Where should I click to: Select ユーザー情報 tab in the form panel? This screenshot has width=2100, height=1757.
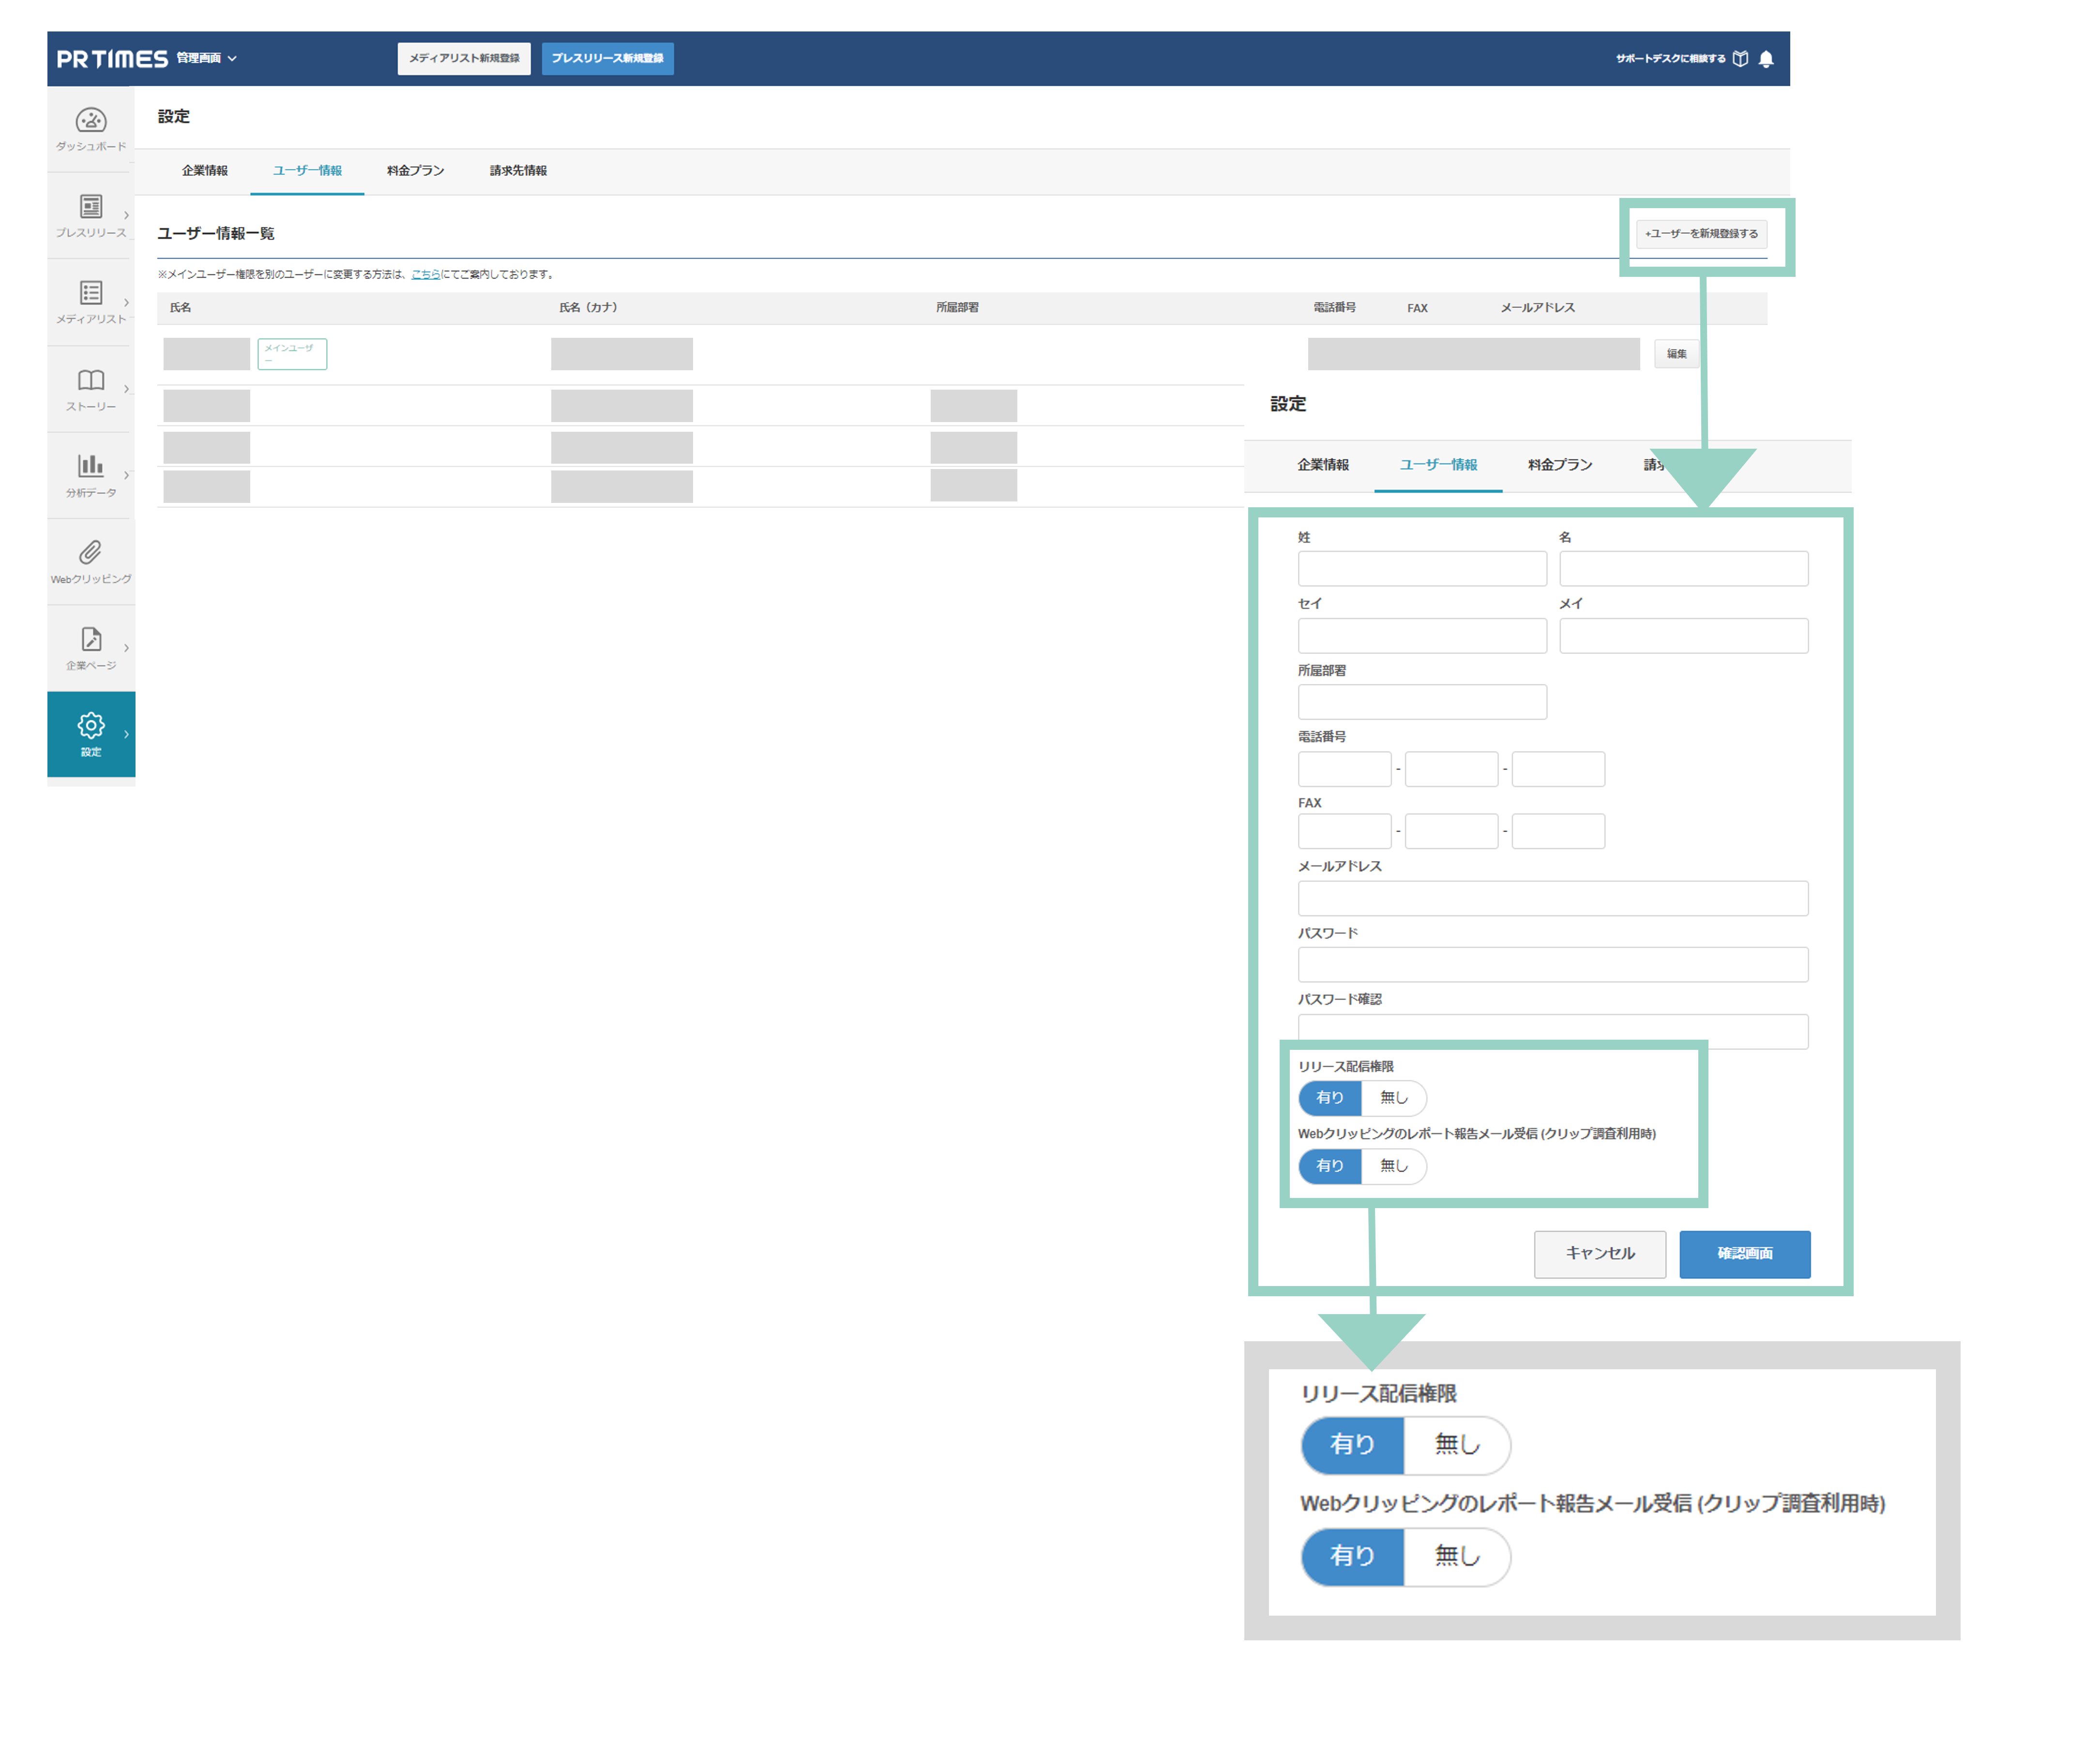pyautogui.click(x=1439, y=465)
